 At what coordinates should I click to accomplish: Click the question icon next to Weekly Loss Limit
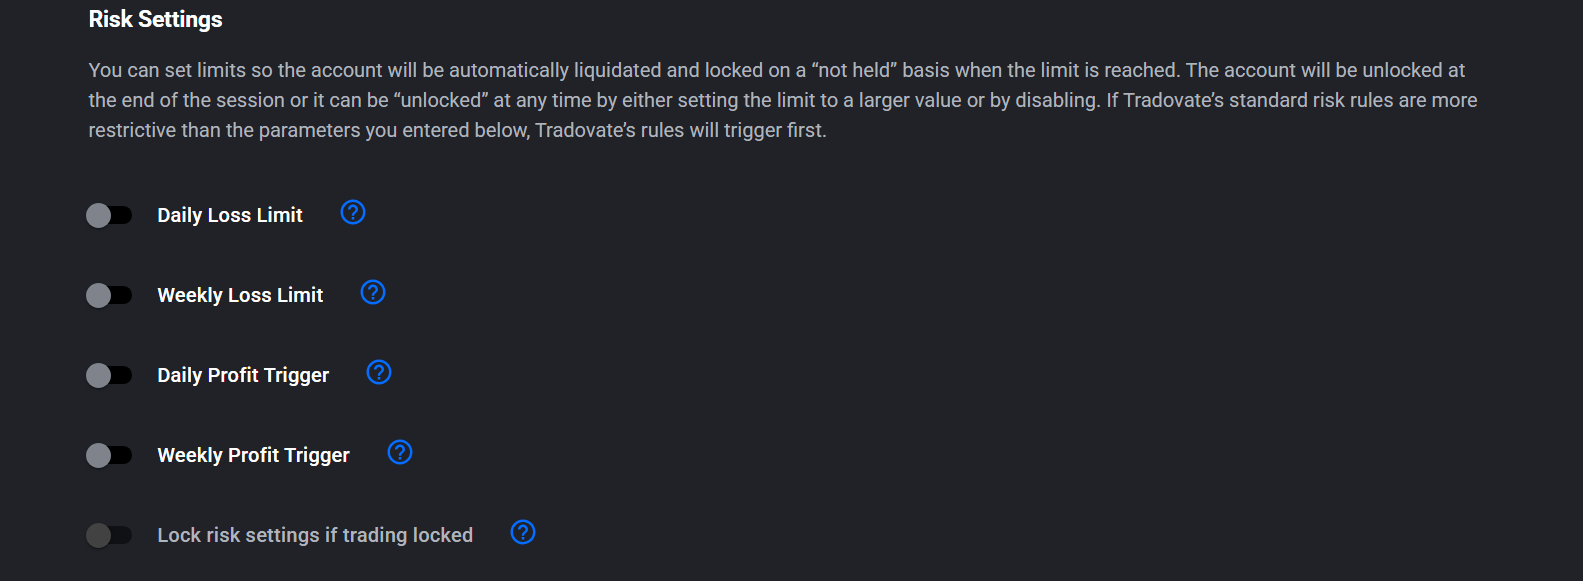372,292
